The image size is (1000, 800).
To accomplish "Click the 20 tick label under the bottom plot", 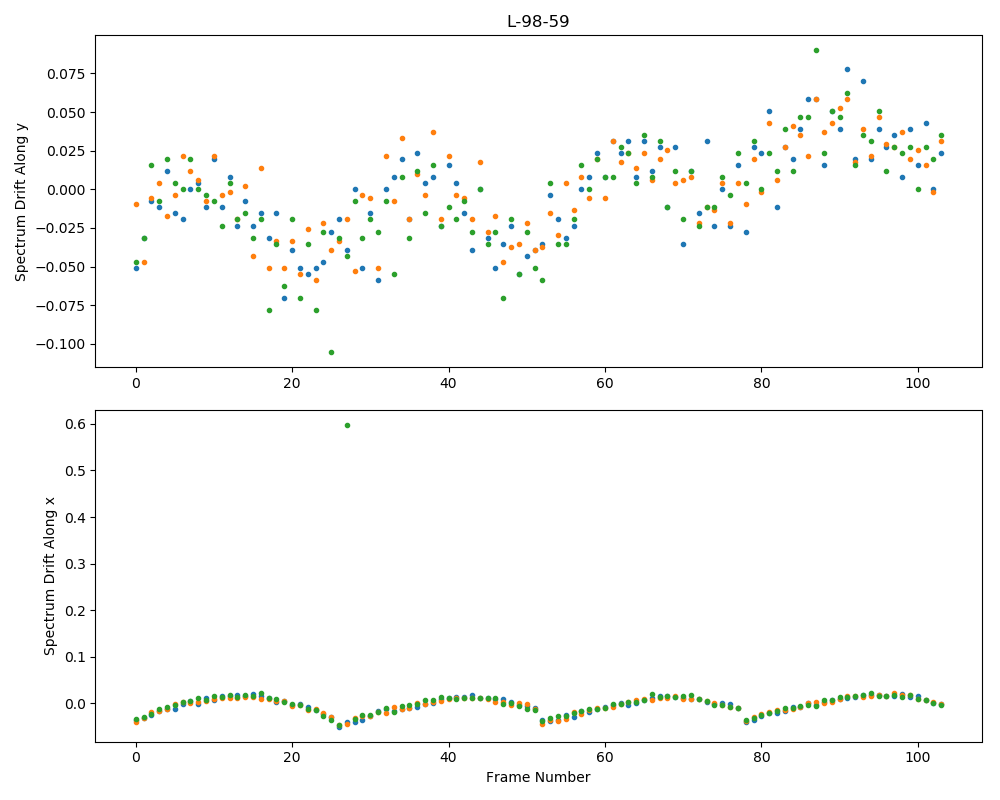I will coord(292,758).
